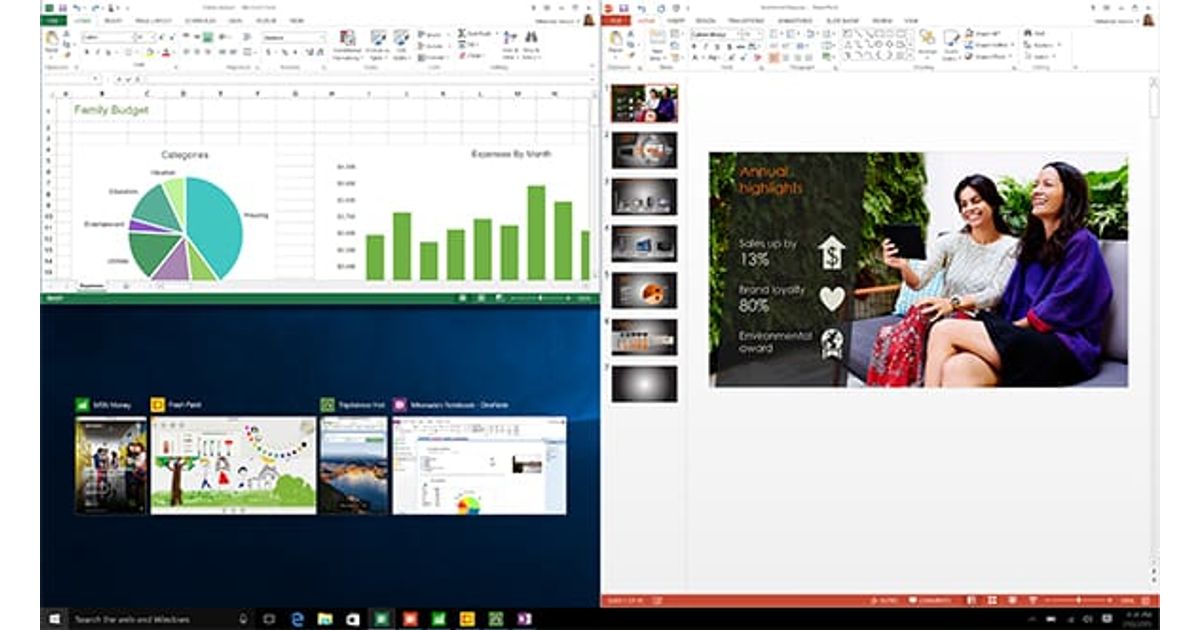
Task: Open the File tab in Excel
Action: click(53, 20)
